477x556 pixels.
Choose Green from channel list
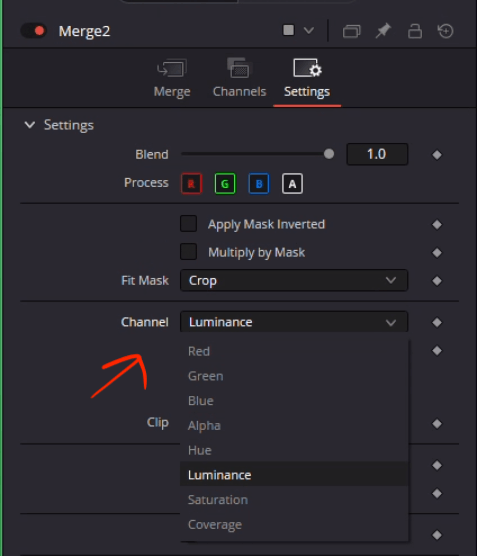294,376
